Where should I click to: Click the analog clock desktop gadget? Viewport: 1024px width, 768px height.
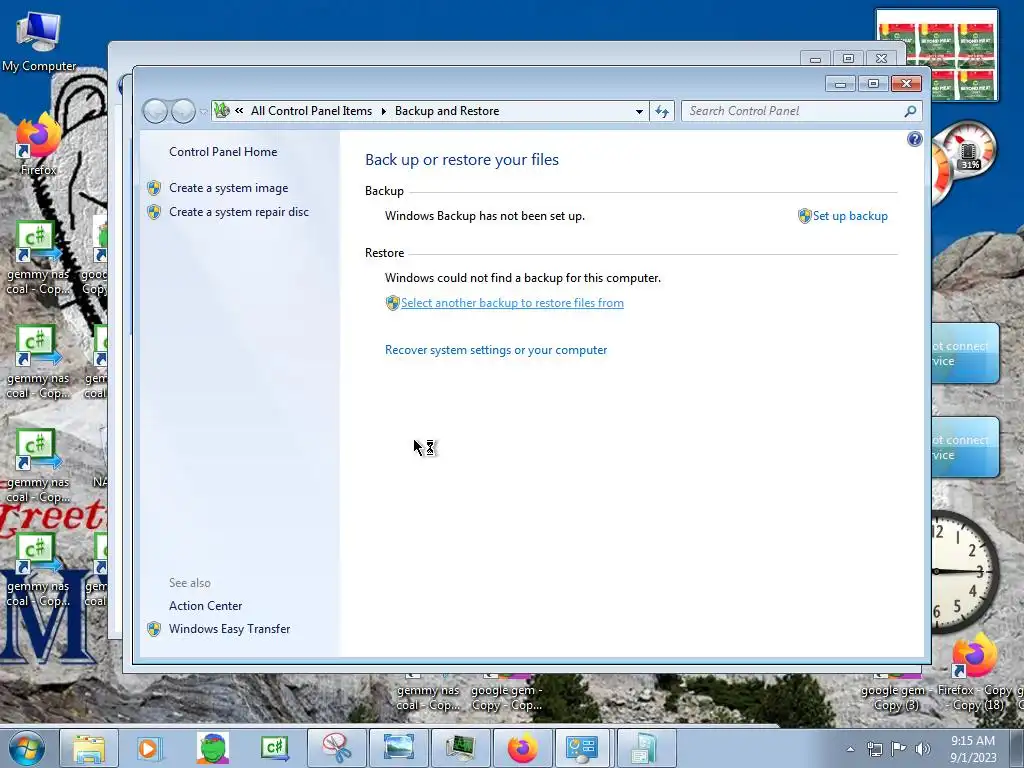965,572
